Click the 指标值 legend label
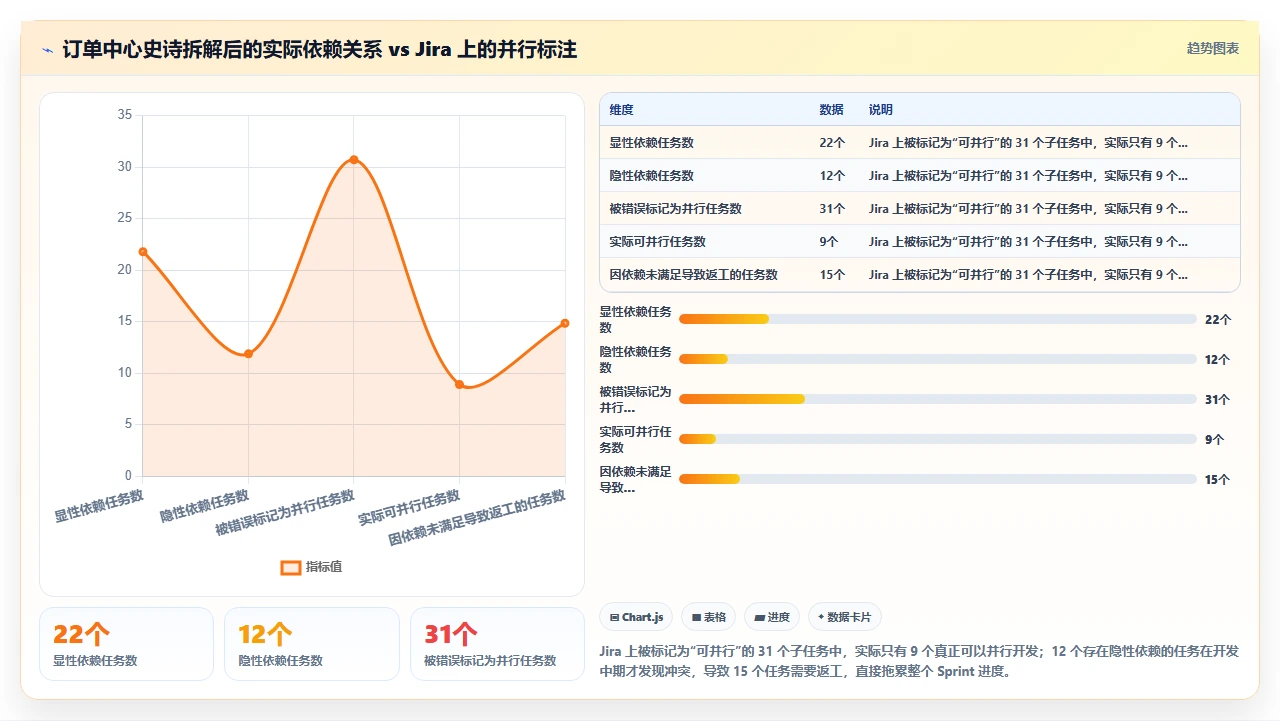This screenshot has height=721, width=1280. pyautogui.click(x=324, y=567)
